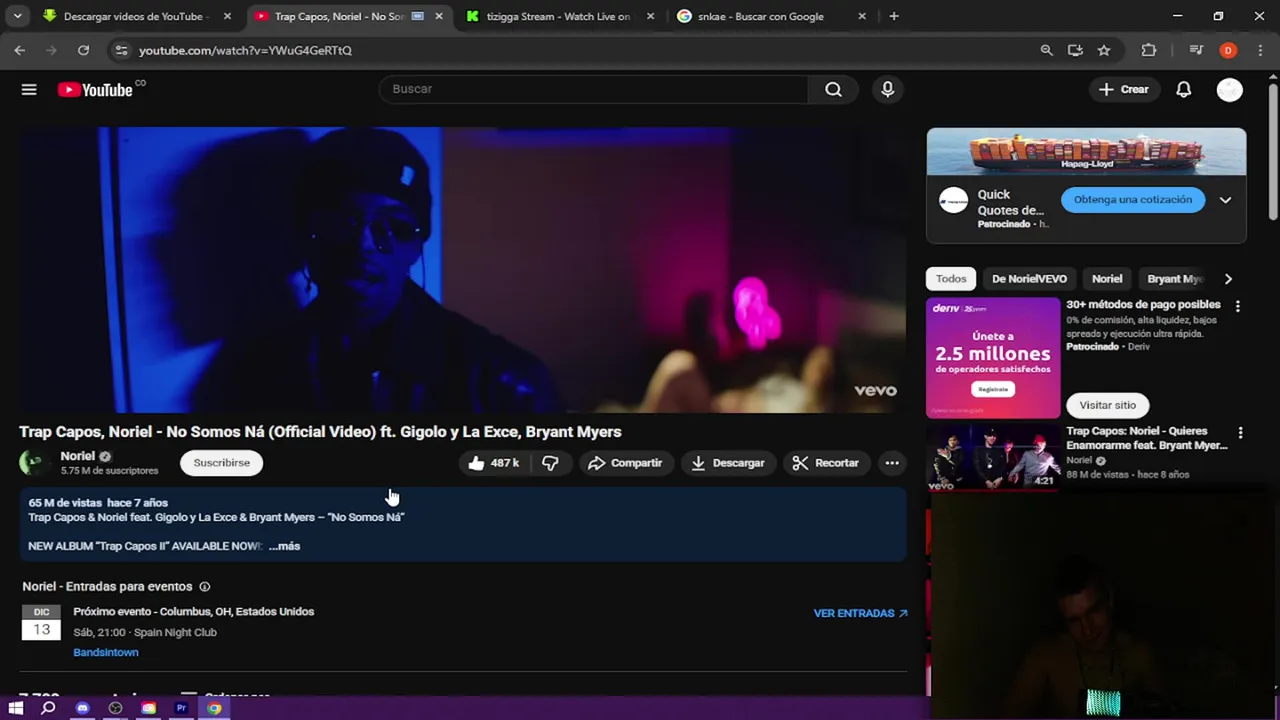Screen dimensions: 1280x720
Task: Open YouTube notifications bell
Action: [x=1183, y=89]
